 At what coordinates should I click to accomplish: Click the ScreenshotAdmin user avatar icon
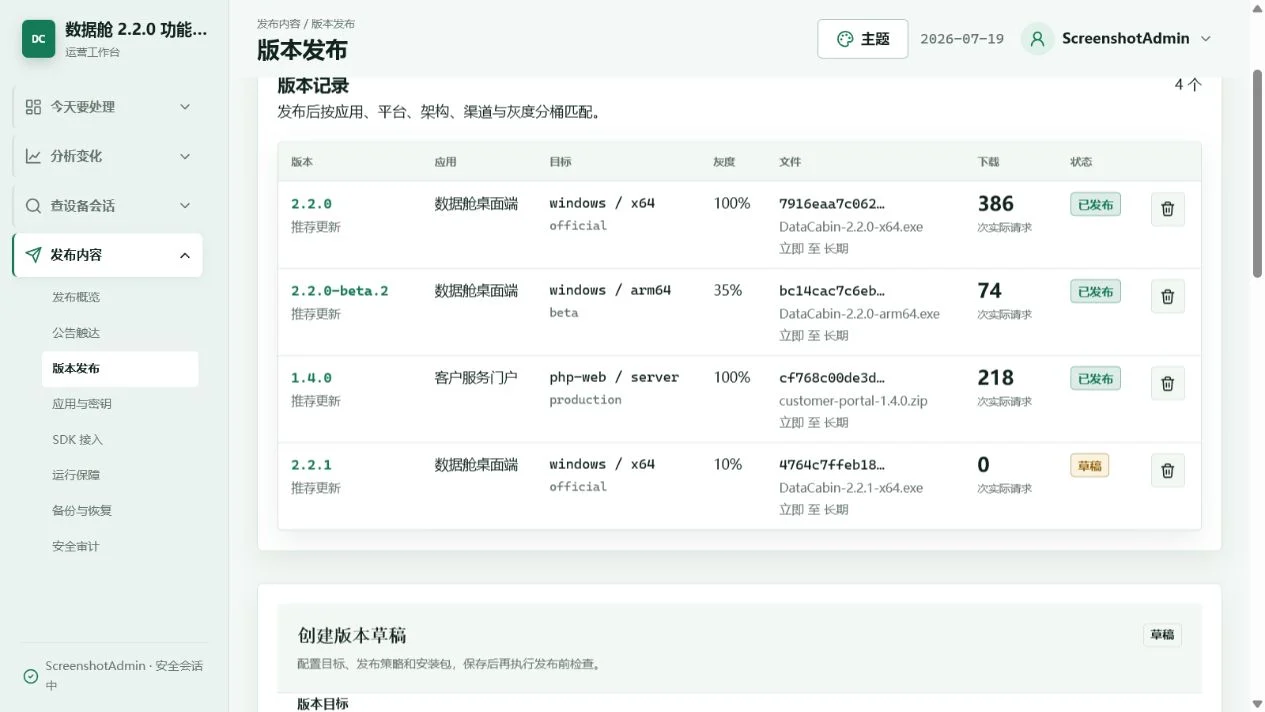tap(1037, 39)
